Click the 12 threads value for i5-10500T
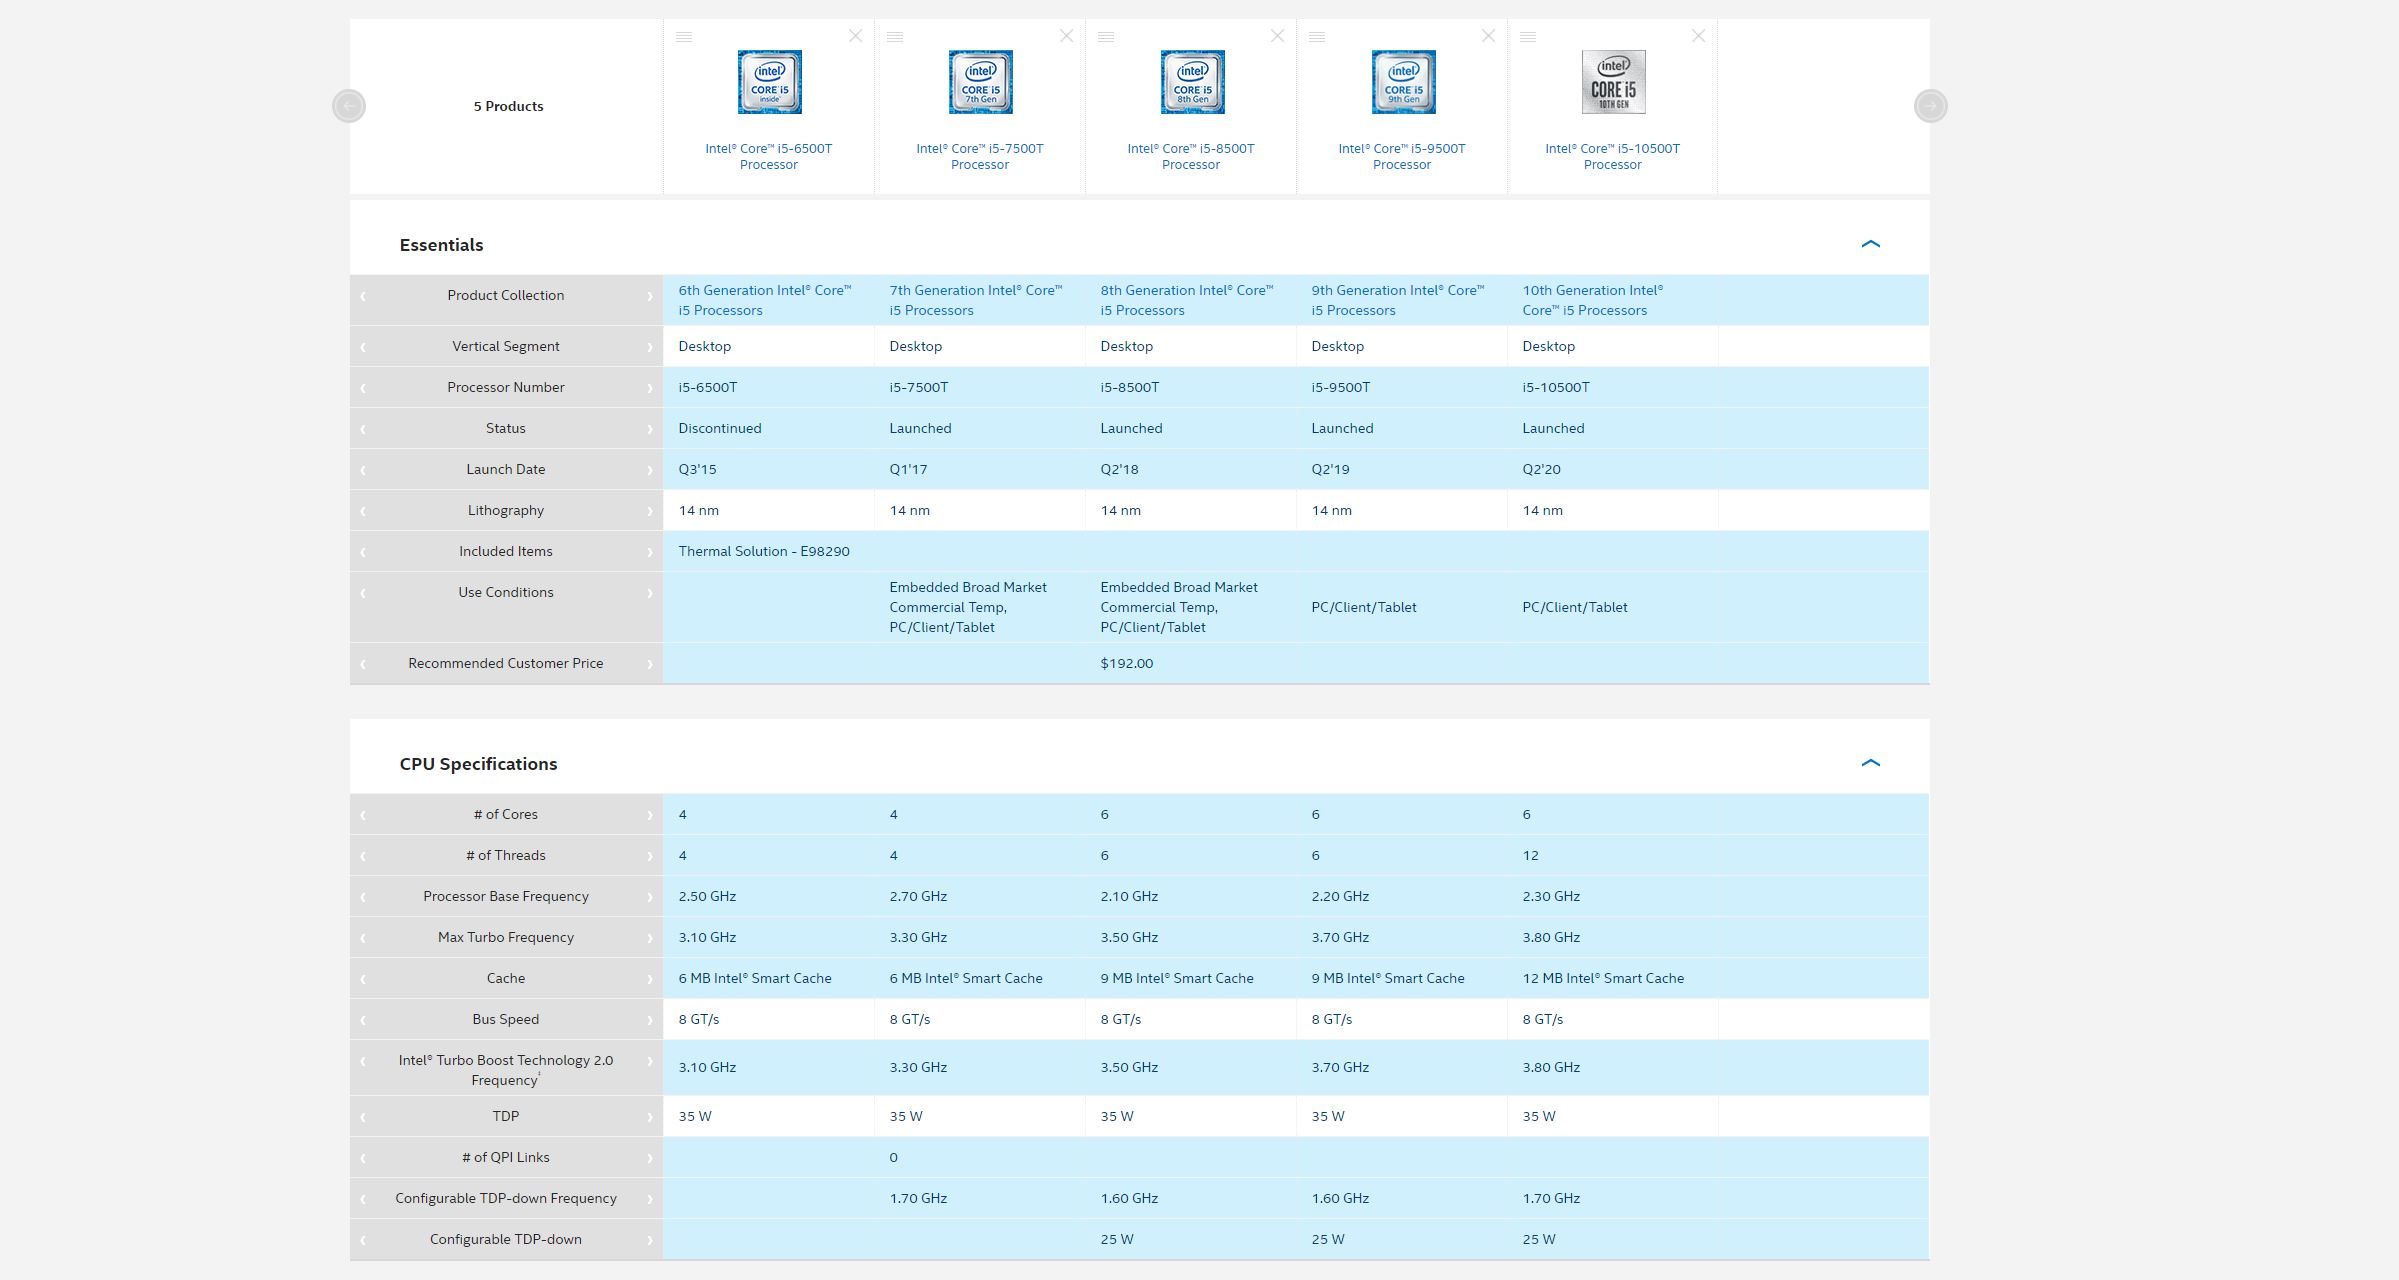Image resolution: width=2399 pixels, height=1280 pixels. click(x=1530, y=855)
